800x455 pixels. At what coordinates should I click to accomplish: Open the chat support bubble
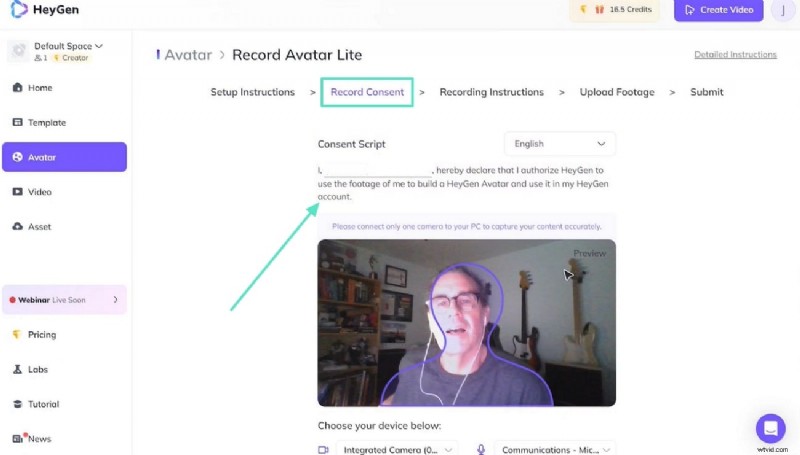click(x=770, y=428)
